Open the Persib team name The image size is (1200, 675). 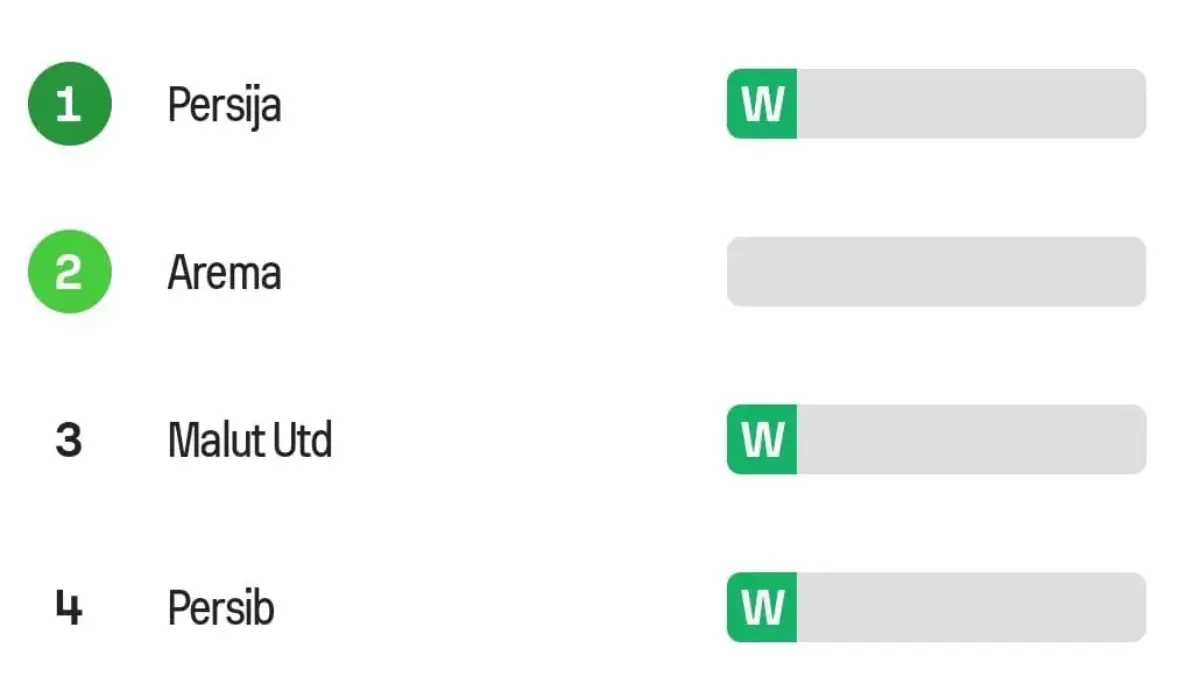pos(221,608)
